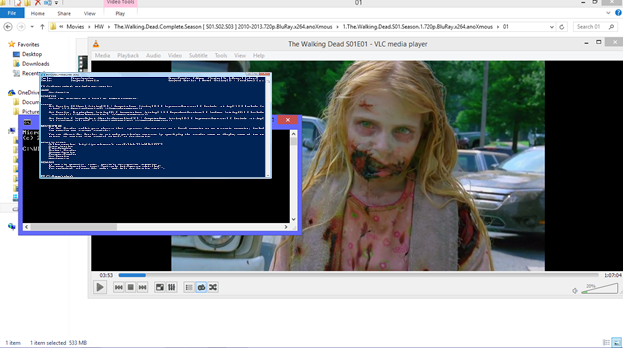Click elapsed time 03:53 label
Screen dimensions: 635x363
(x=106, y=275)
